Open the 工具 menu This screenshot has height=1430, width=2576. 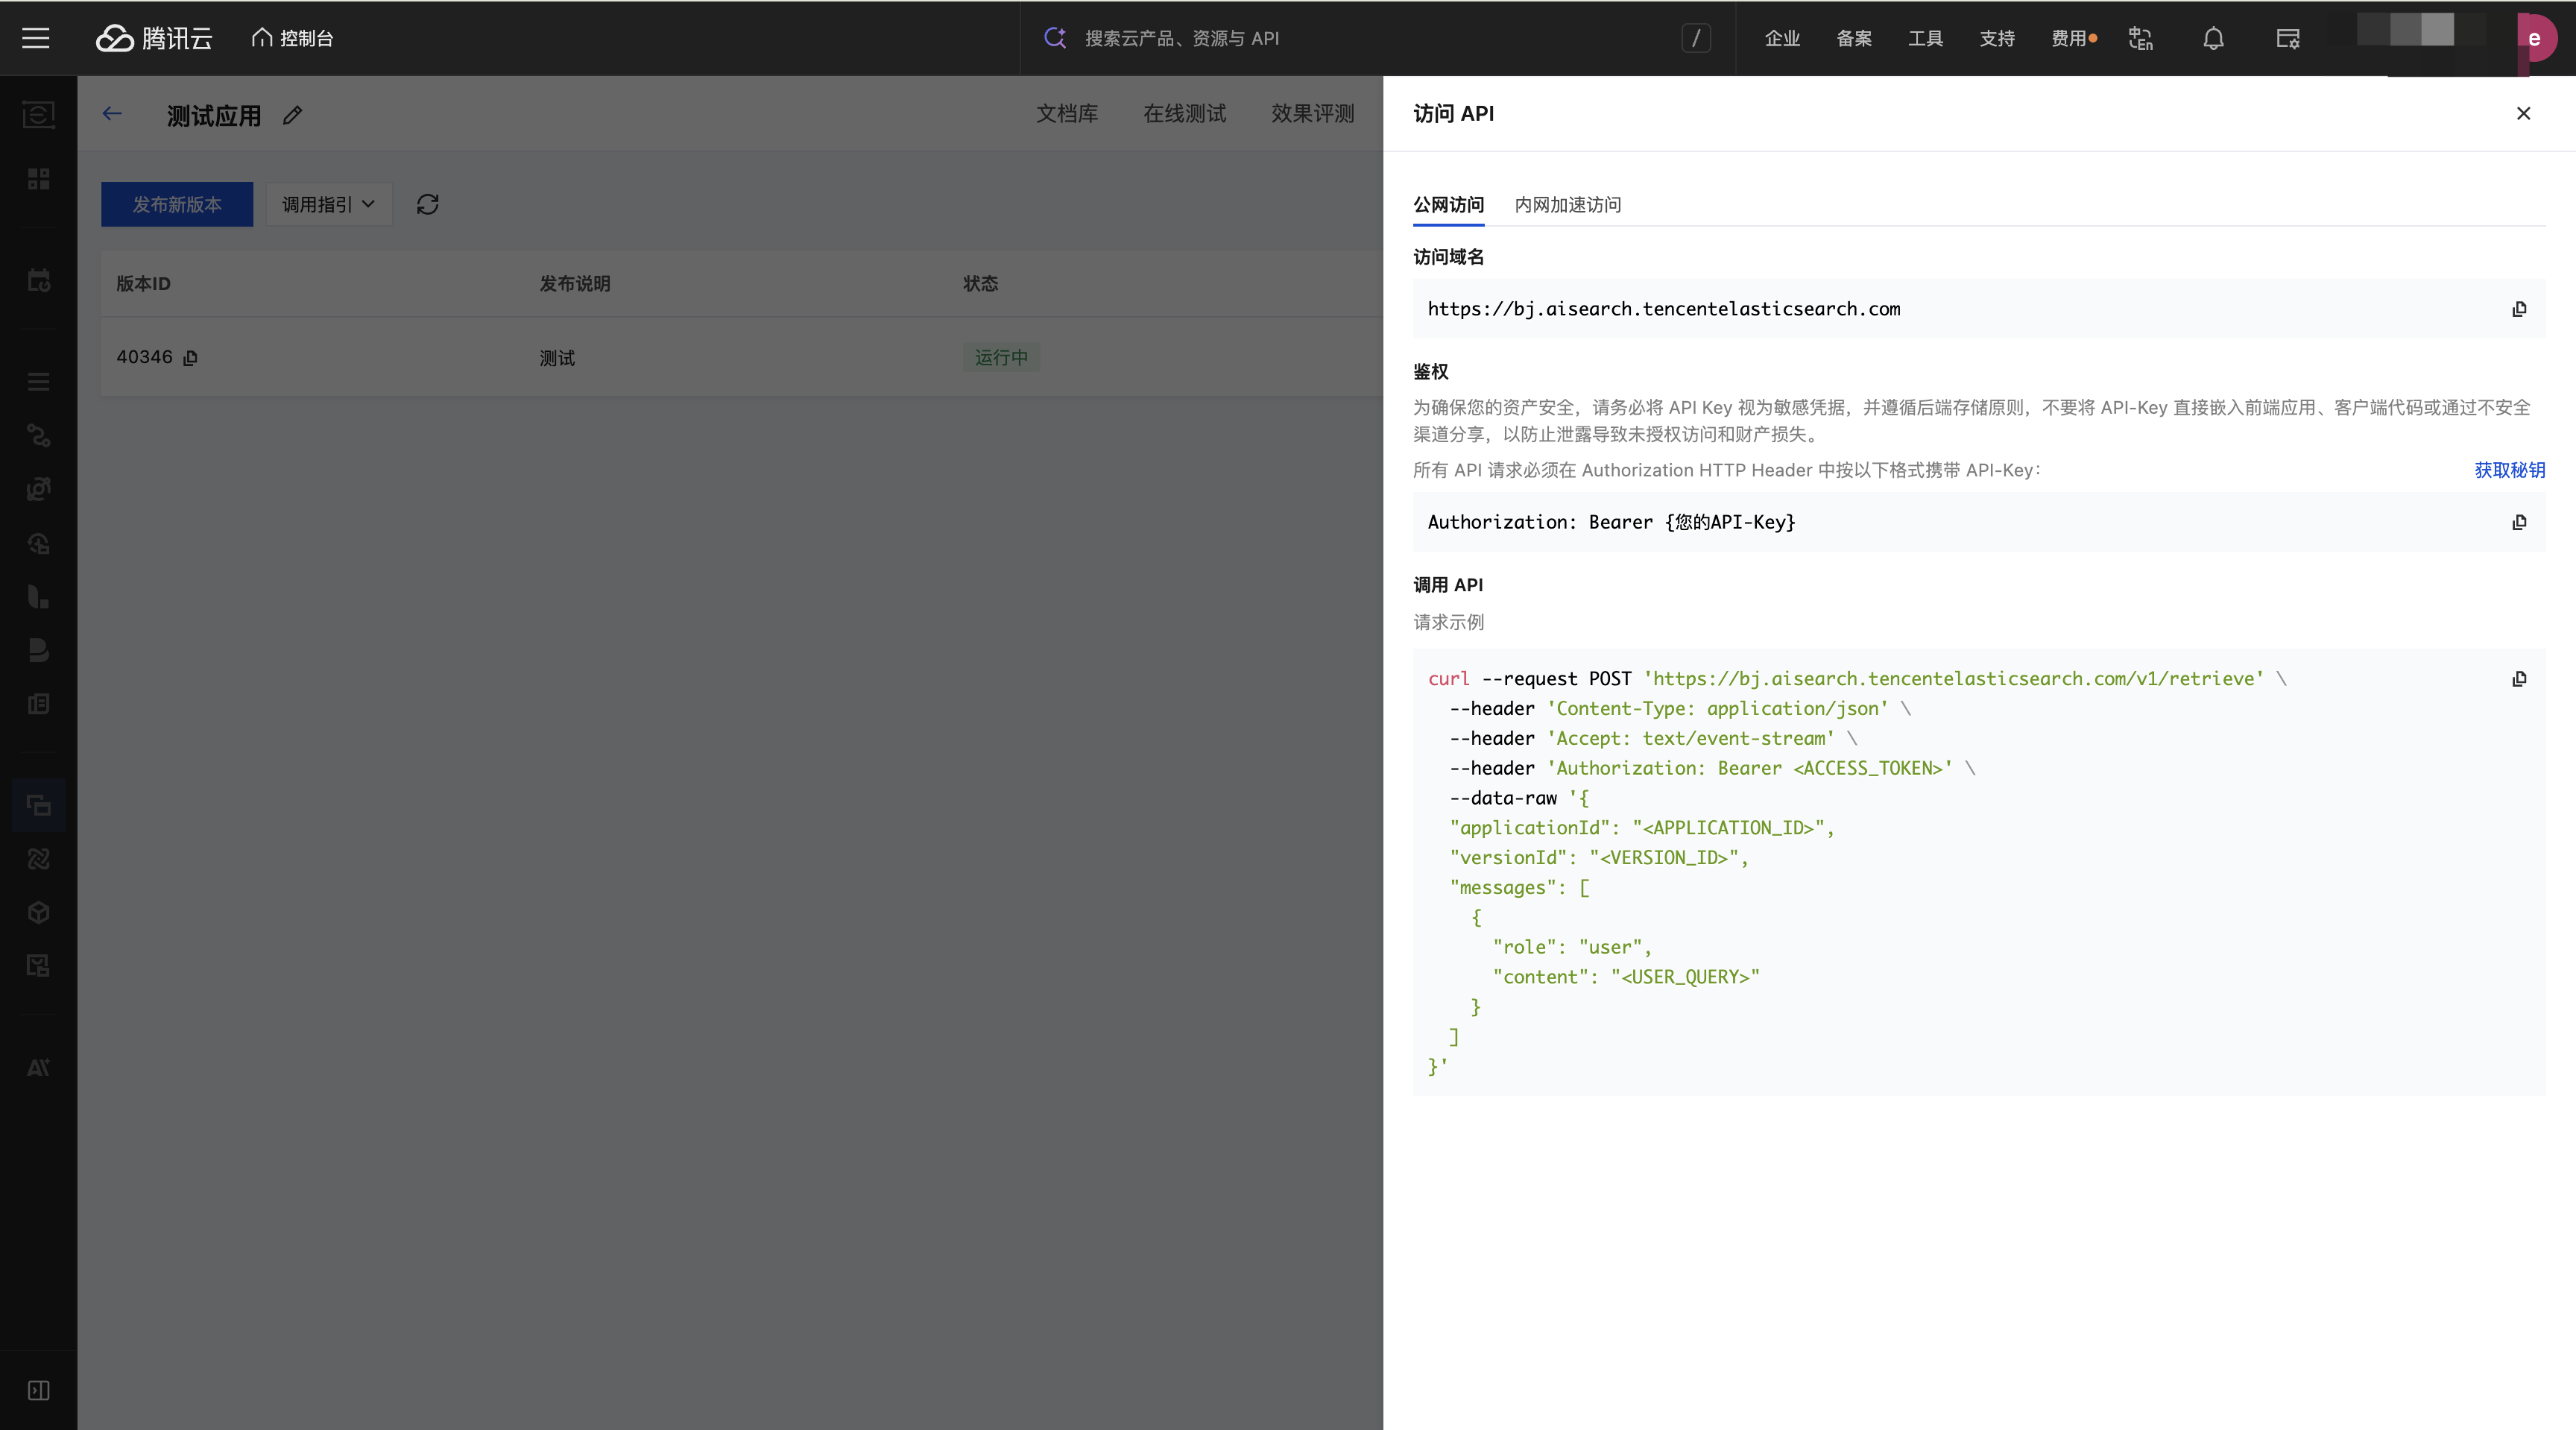coord(1925,38)
